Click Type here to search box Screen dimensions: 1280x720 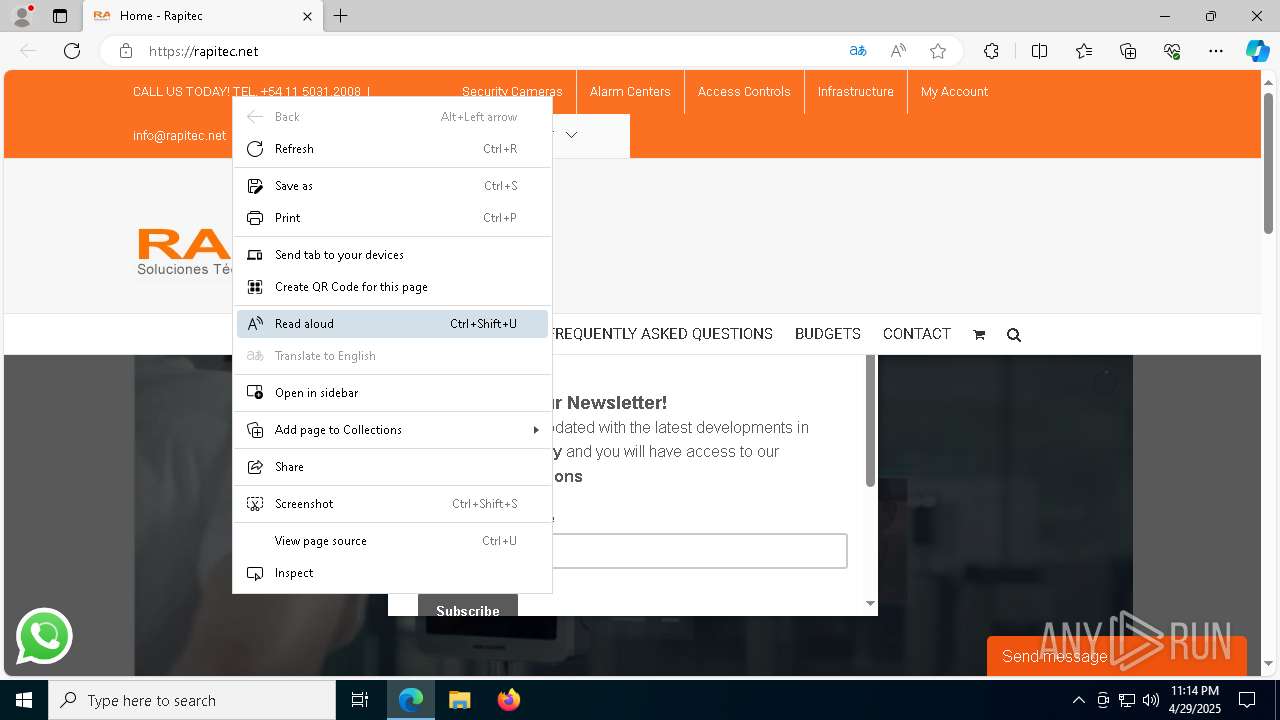pyautogui.click(x=192, y=700)
